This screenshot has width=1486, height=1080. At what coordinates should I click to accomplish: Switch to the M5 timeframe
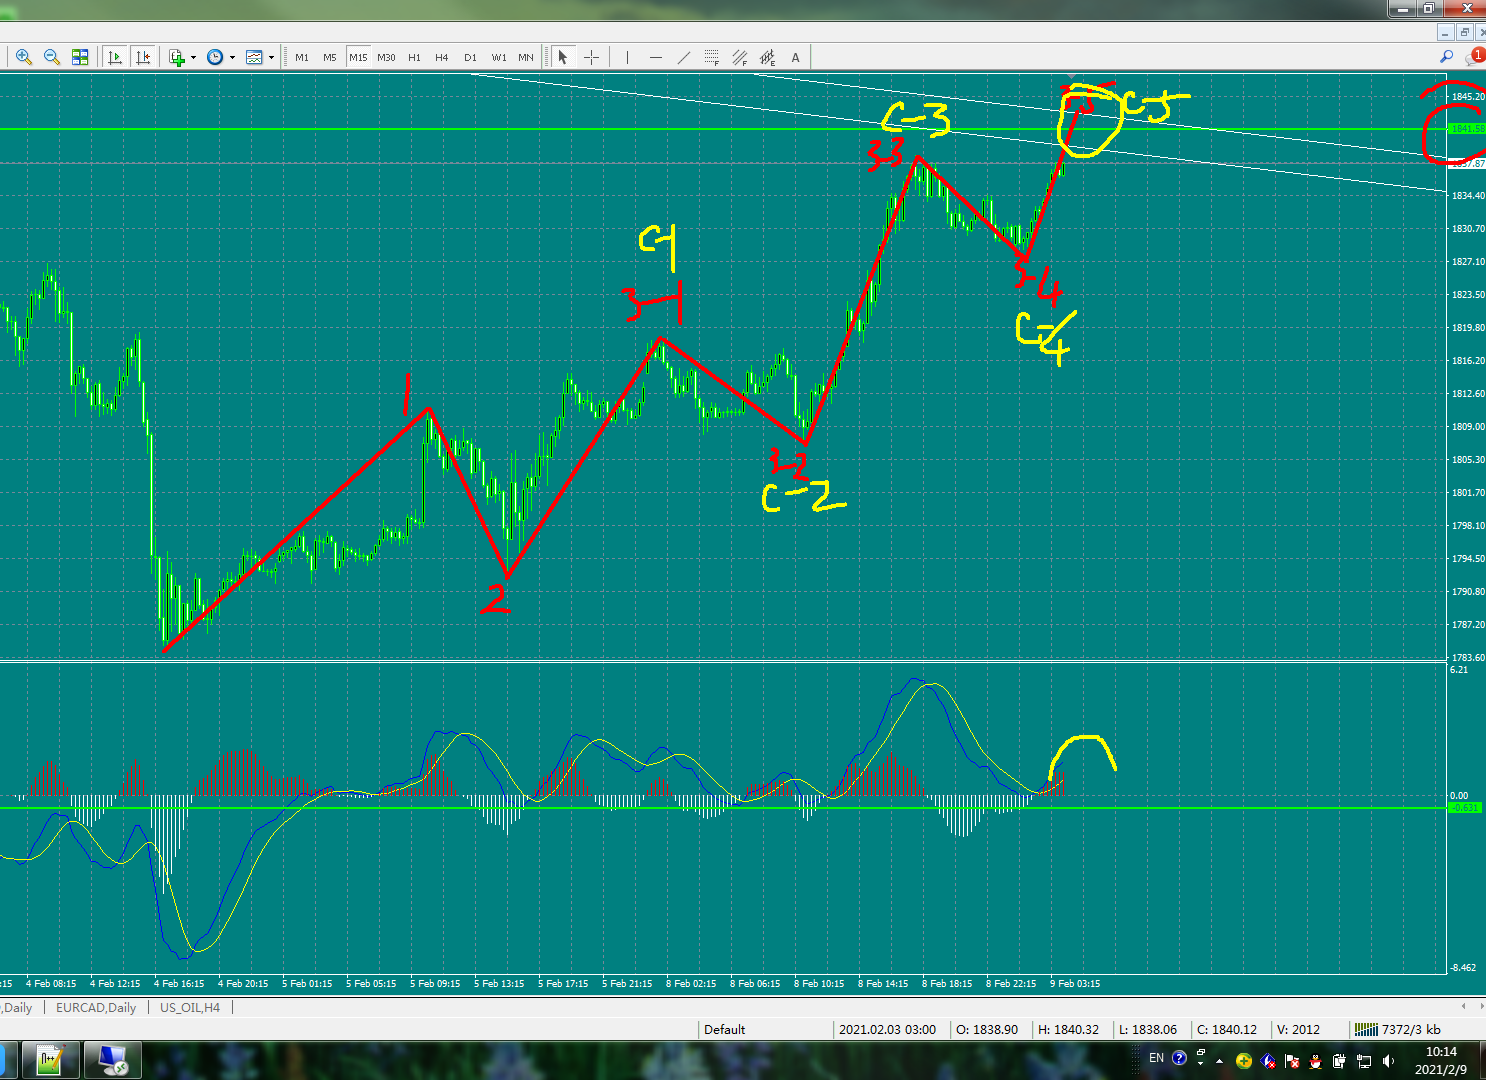point(330,58)
